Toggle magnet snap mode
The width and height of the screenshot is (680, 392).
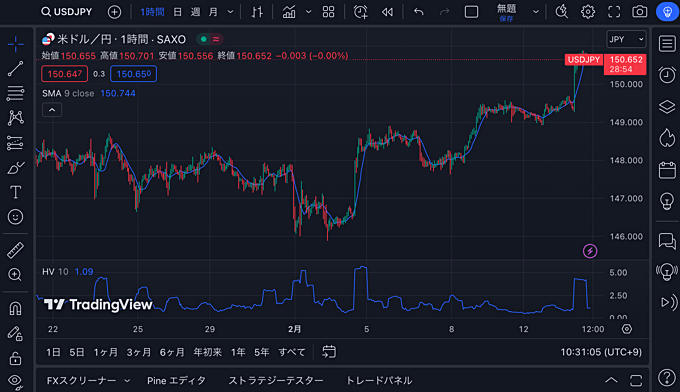(16, 308)
